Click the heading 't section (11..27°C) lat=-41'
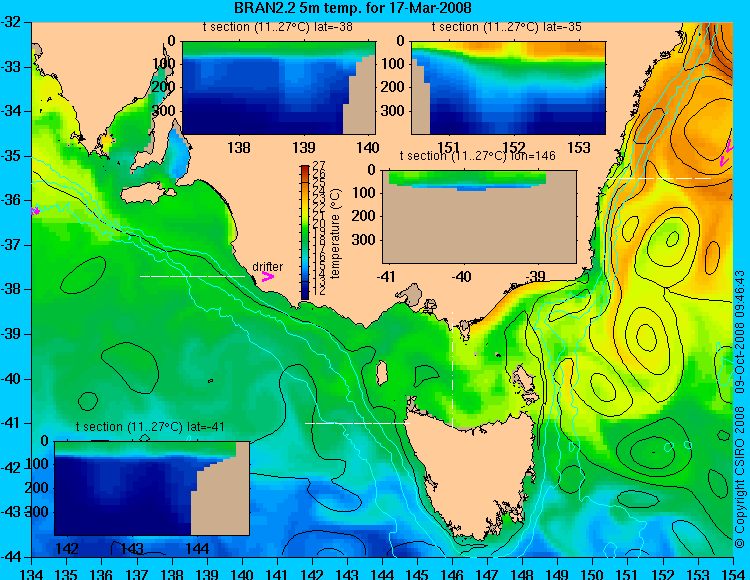Viewport: 750px width, 580px height. click(x=150, y=427)
